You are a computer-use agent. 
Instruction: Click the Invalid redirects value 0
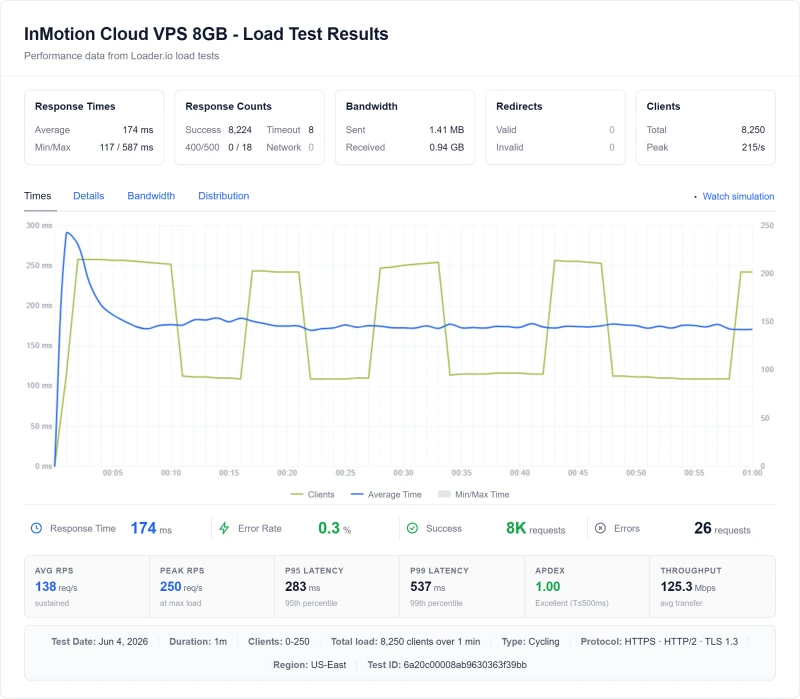point(612,147)
